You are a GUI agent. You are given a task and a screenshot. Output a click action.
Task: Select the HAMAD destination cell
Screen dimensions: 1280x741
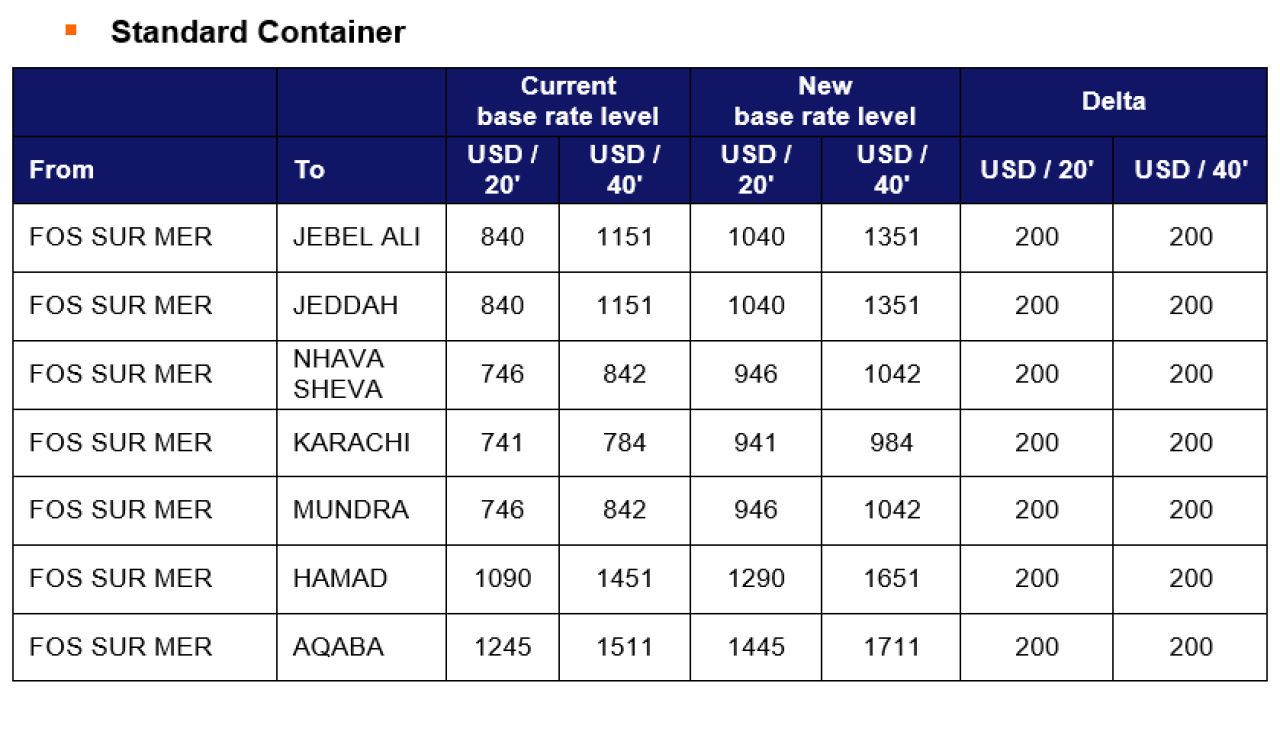click(361, 579)
